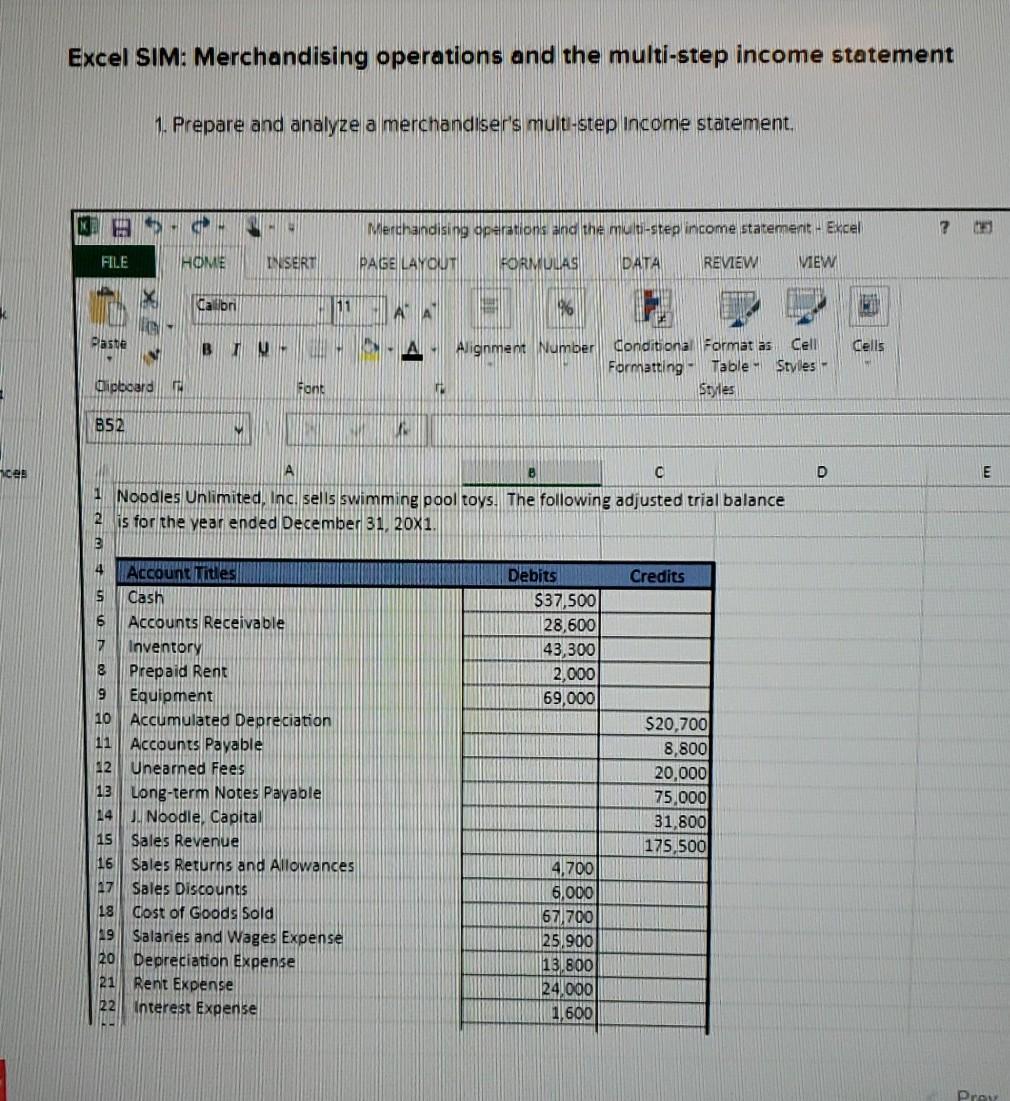This screenshot has width=1010, height=1101.
Task: Click the Name Box showing B52
Action: coord(160,428)
